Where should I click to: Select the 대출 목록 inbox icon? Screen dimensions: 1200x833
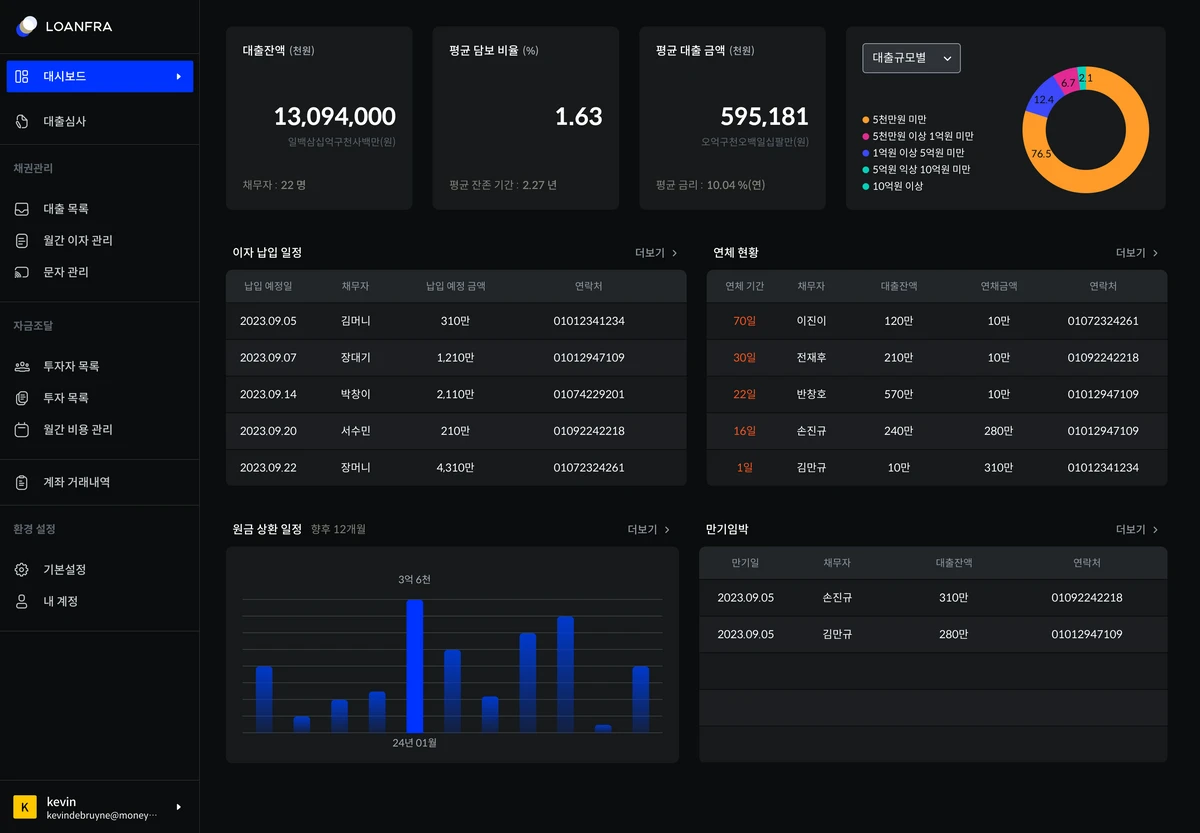point(22,209)
